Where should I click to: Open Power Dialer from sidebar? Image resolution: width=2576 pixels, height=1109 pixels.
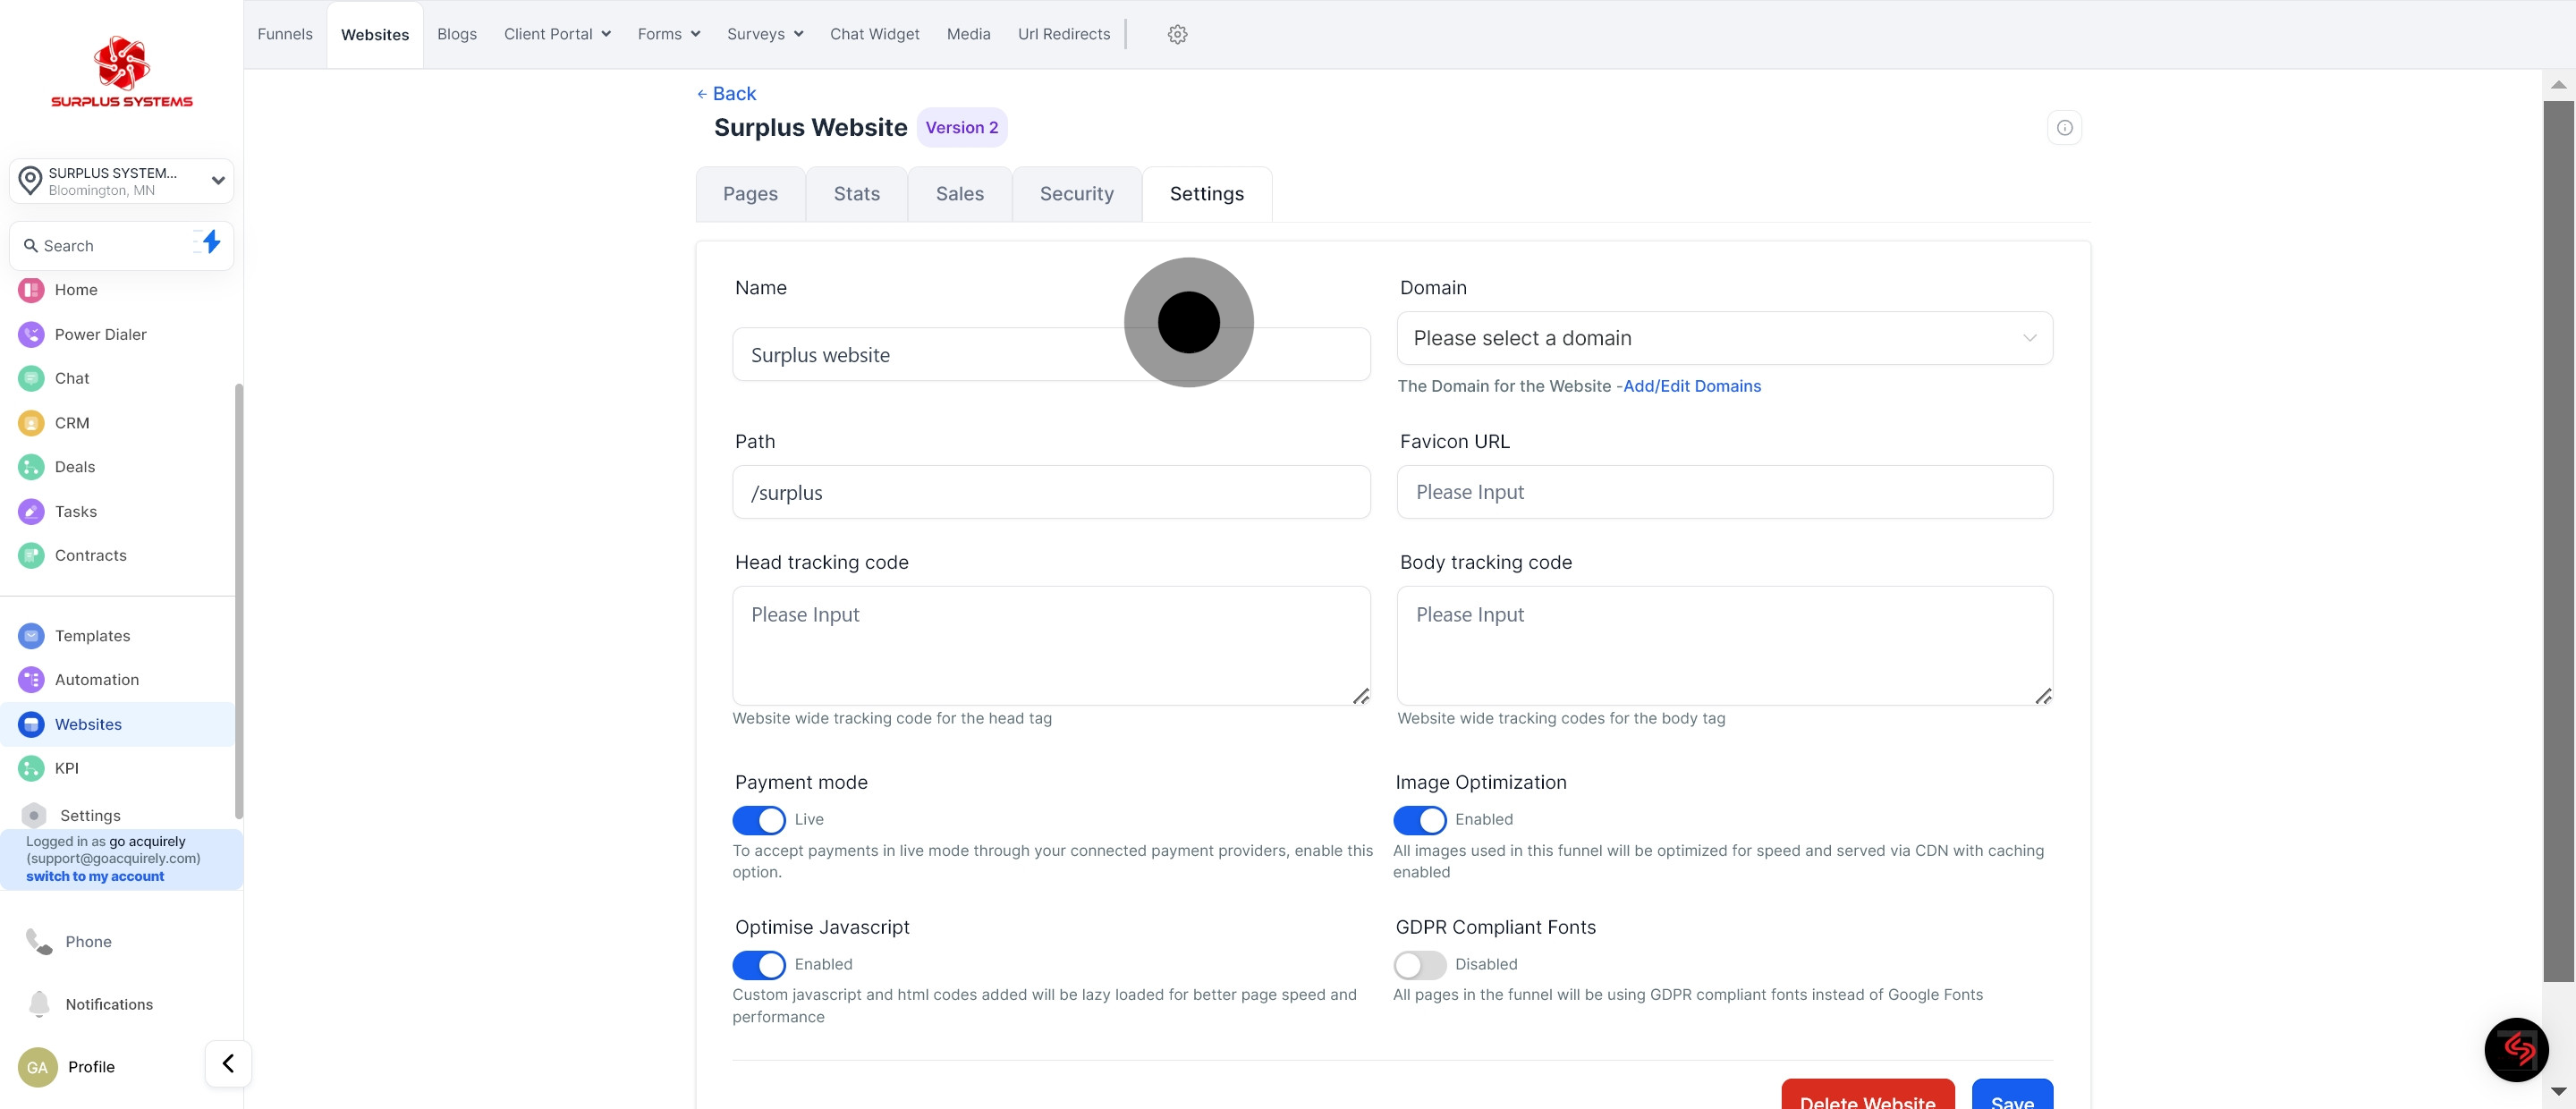point(100,334)
